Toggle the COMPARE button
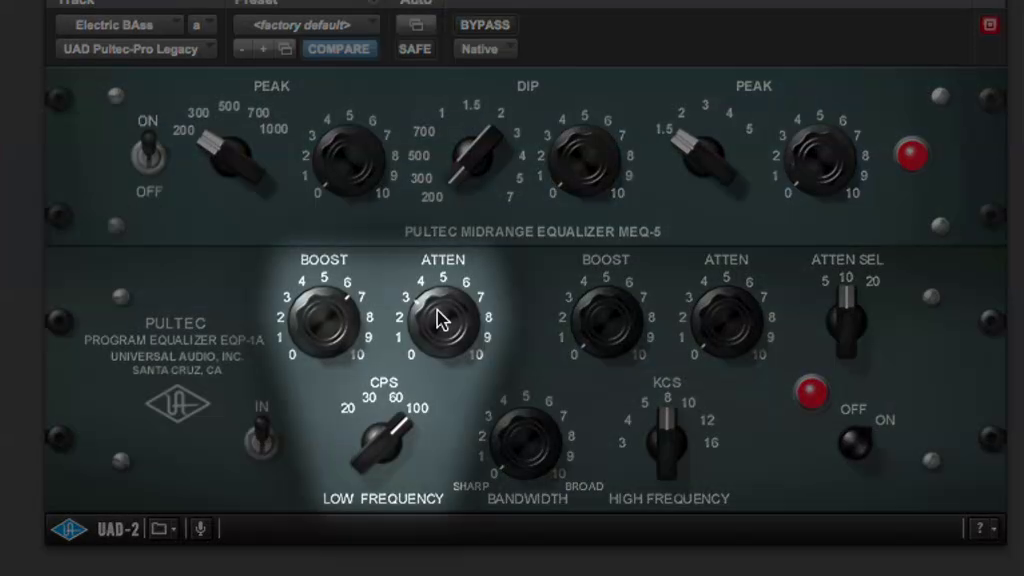 339,49
